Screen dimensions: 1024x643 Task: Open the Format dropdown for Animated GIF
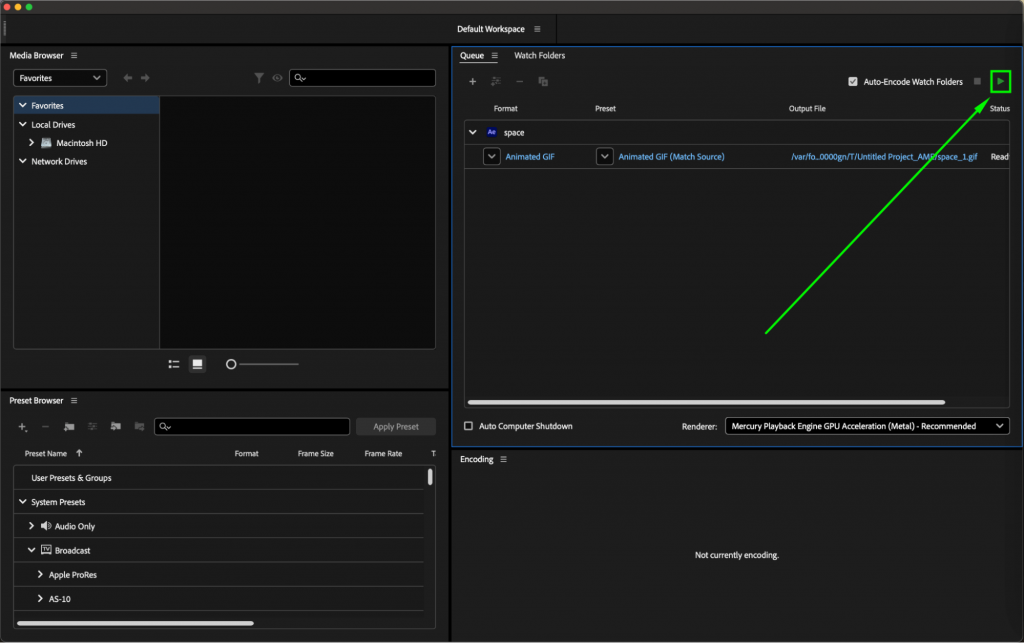click(491, 156)
